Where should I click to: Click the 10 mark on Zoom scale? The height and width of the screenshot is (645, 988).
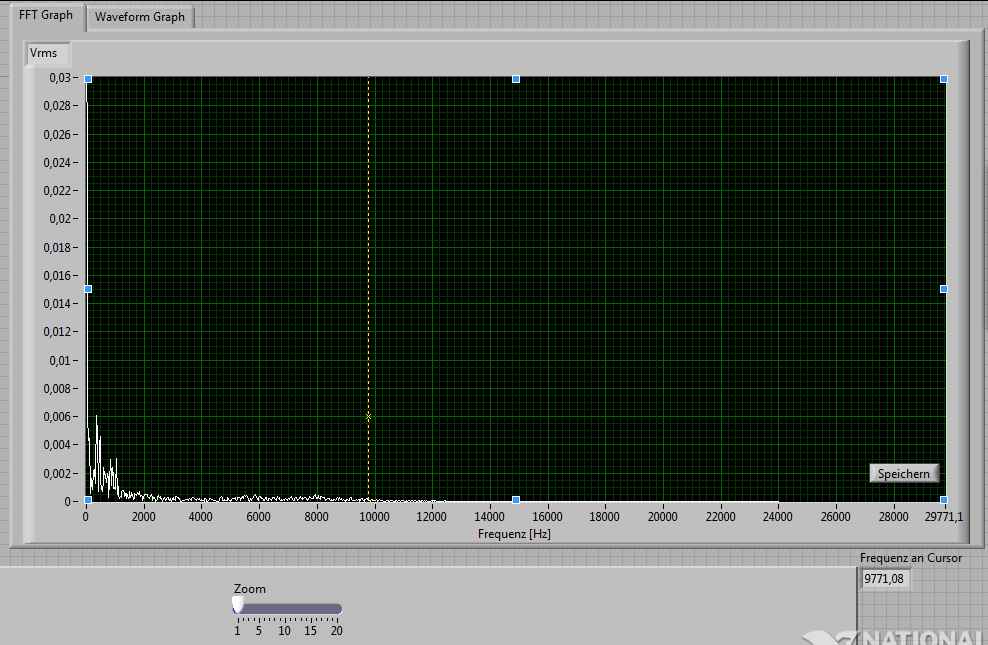tap(284, 631)
